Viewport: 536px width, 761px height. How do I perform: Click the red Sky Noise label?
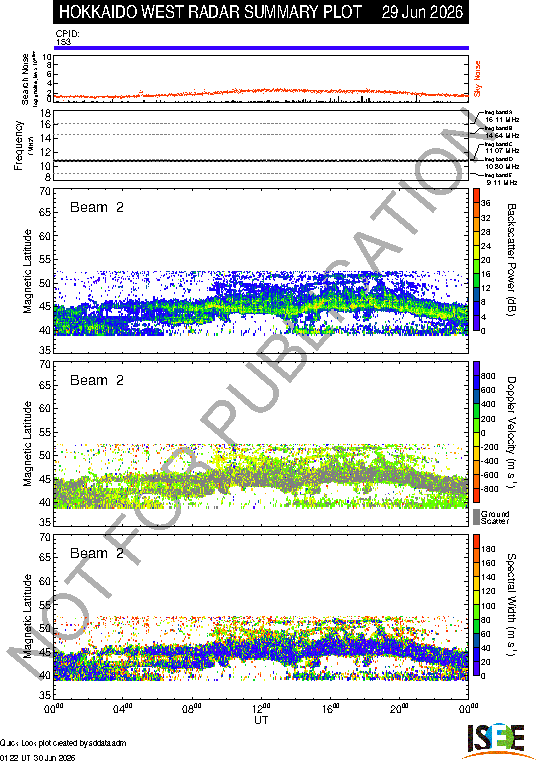pos(477,79)
